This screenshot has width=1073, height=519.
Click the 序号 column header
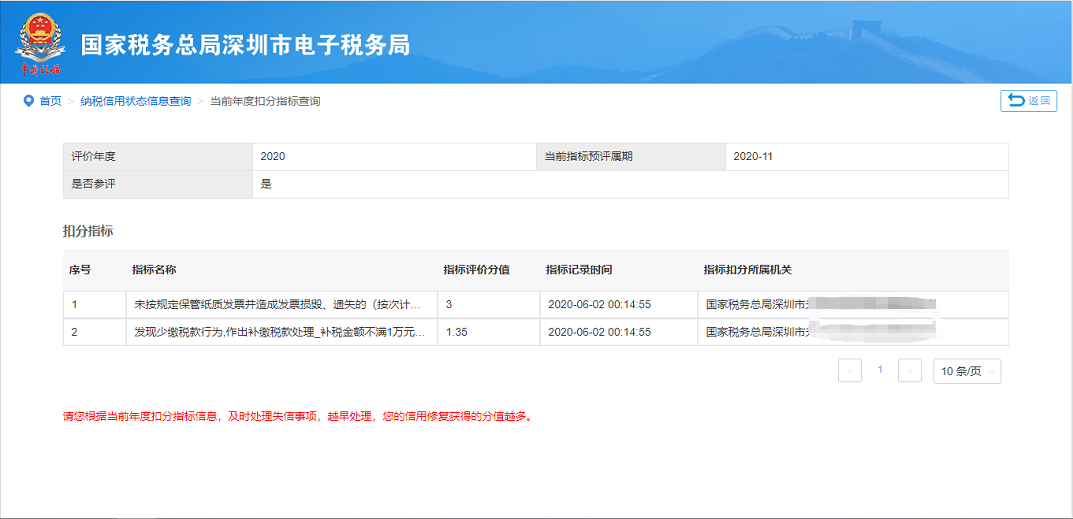79,270
